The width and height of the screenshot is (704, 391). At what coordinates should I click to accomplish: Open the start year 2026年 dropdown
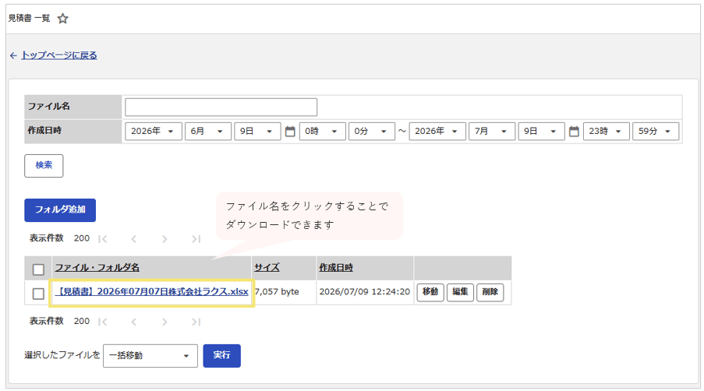pos(153,131)
